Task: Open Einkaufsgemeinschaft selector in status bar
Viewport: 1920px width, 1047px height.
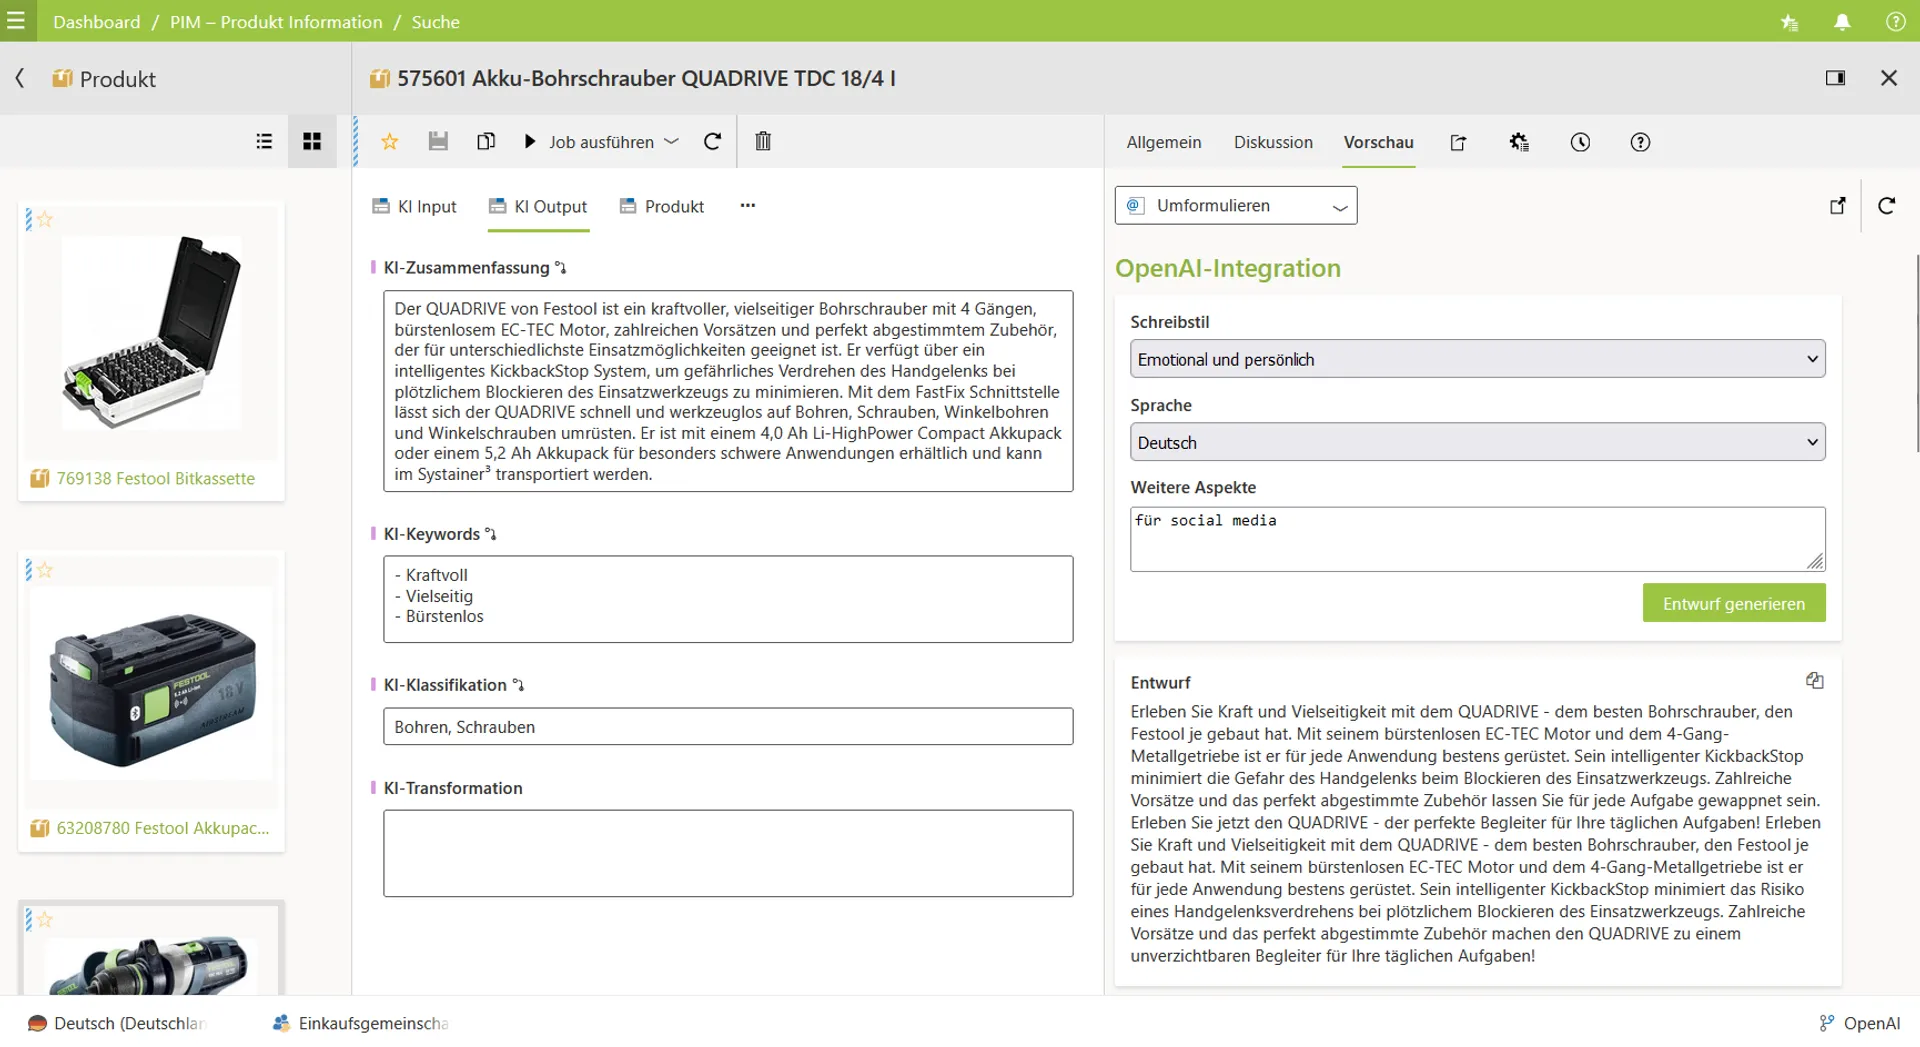Action: pos(360,1023)
